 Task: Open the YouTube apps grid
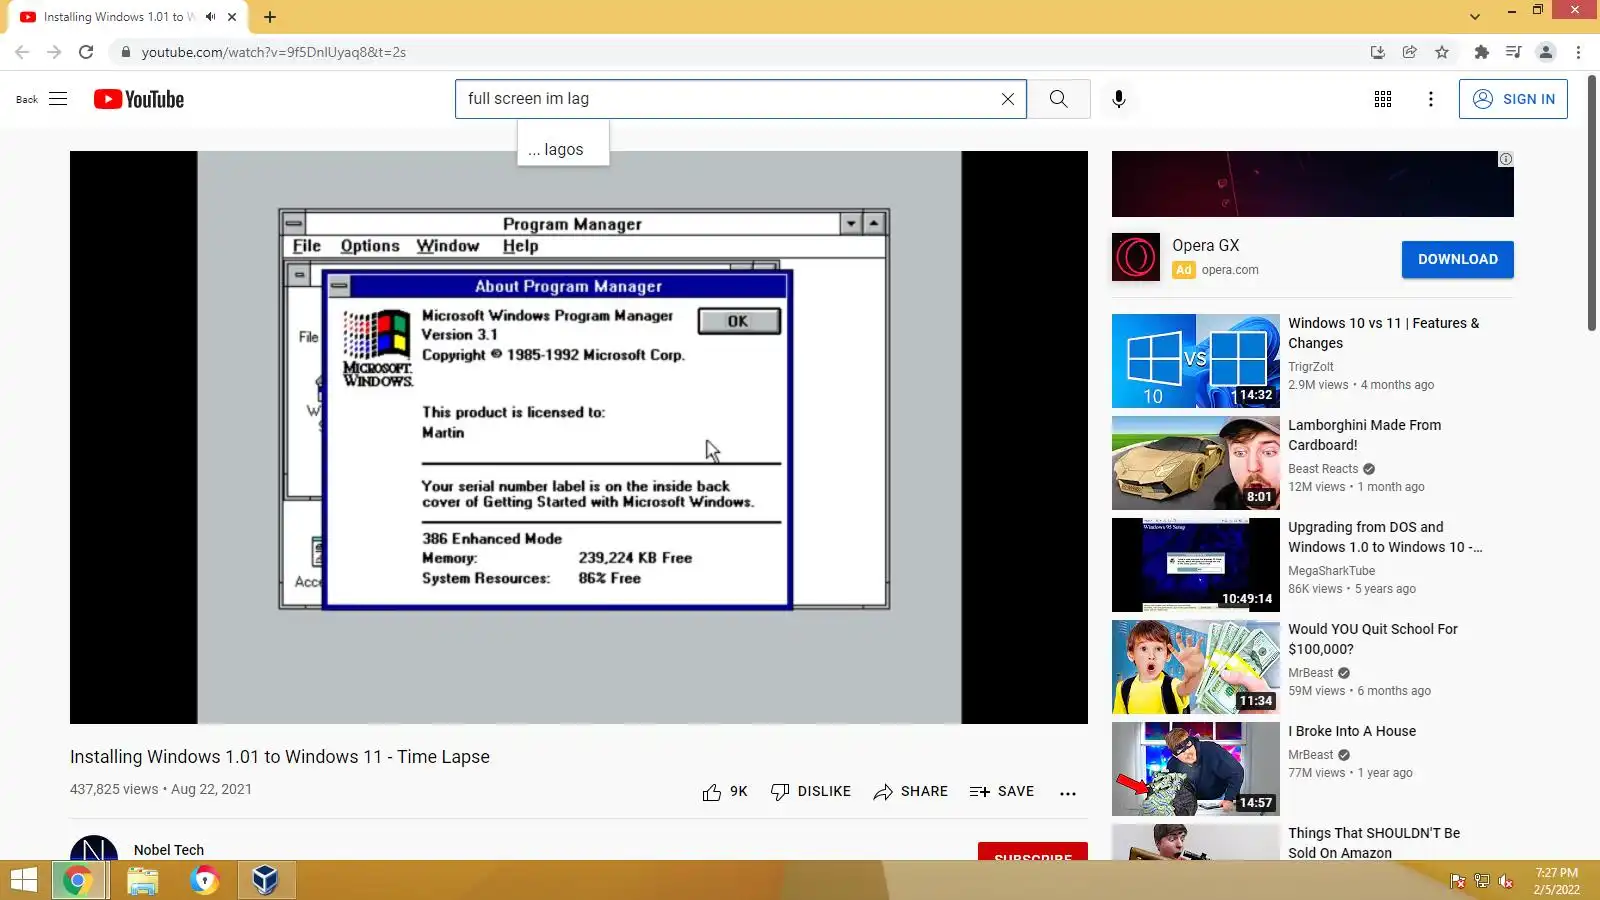tap(1383, 99)
